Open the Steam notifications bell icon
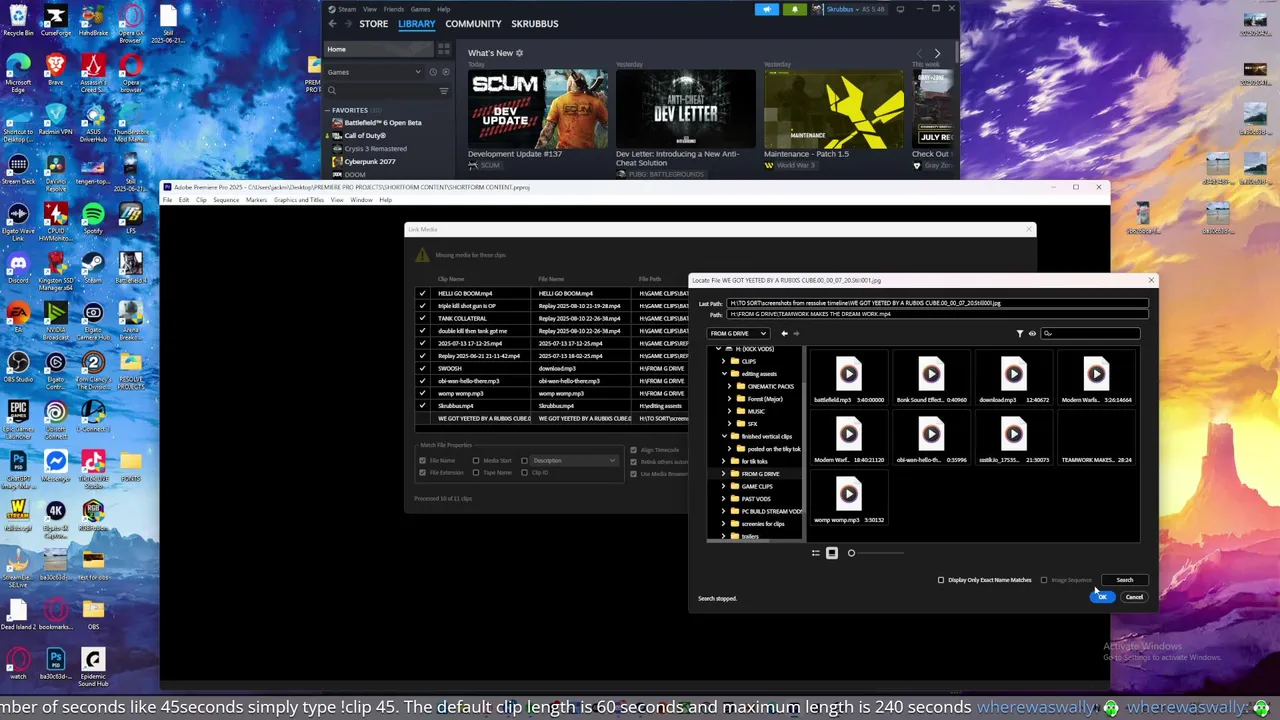This screenshot has width=1280, height=720. coord(794,9)
